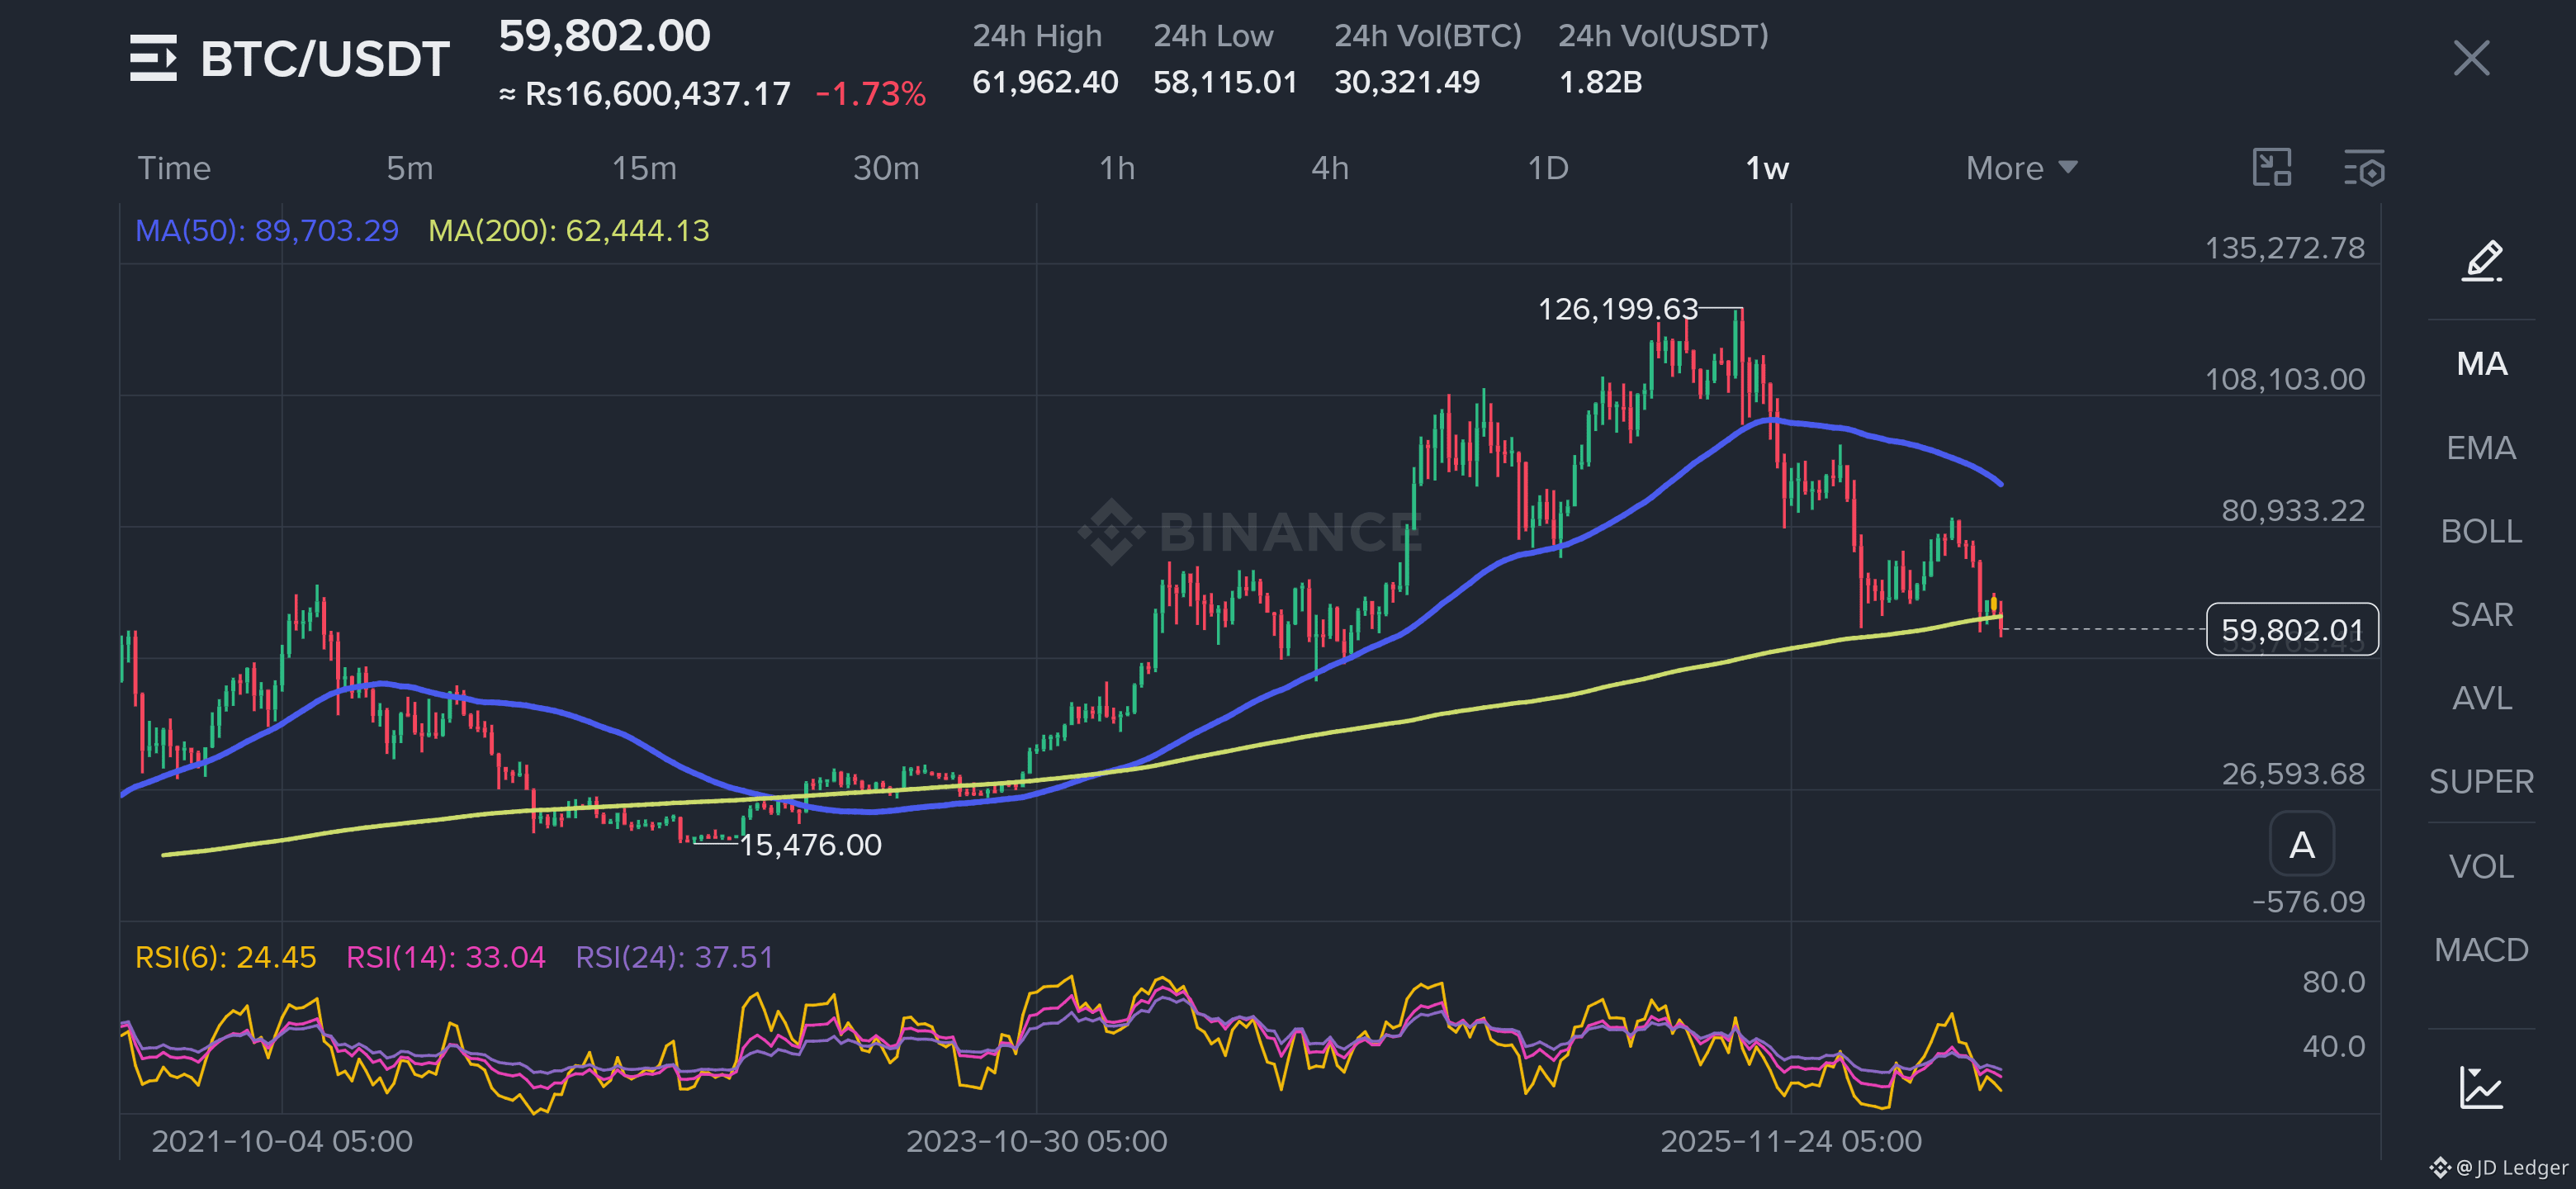2576x1189 pixels.
Task: Close the full-screen chart view
Action: tap(2471, 58)
